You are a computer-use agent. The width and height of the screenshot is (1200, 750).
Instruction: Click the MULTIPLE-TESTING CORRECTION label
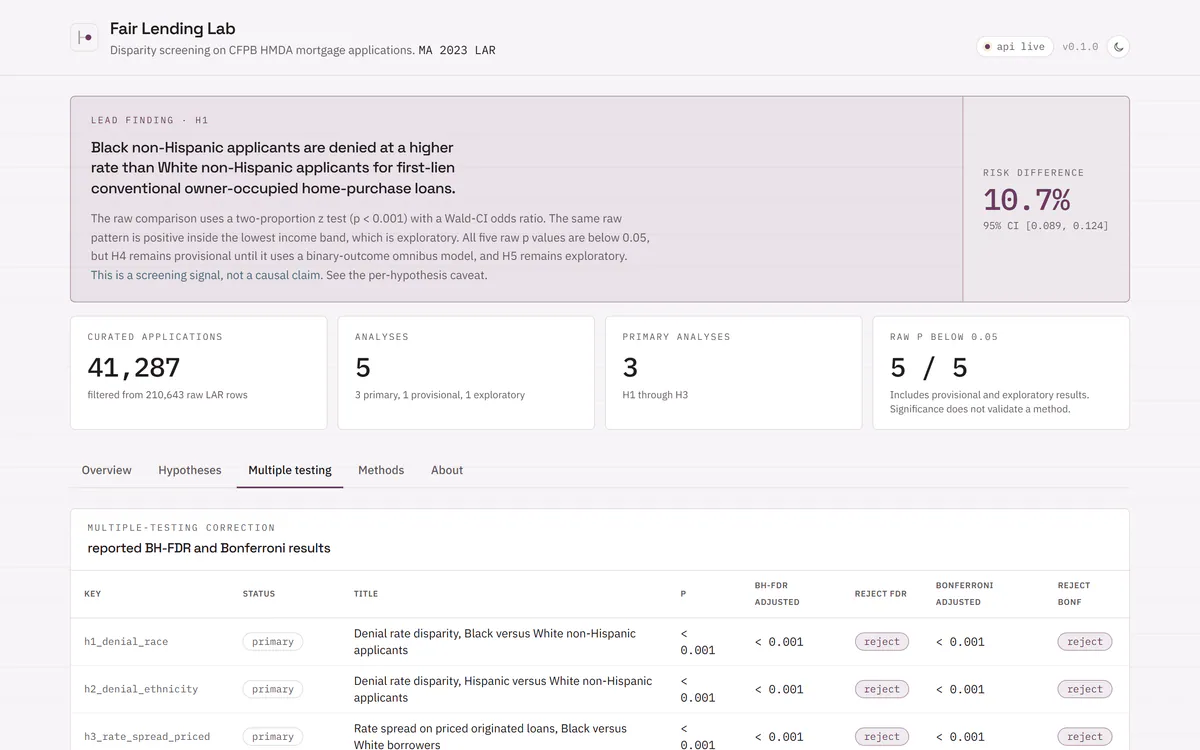(x=181, y=527)
